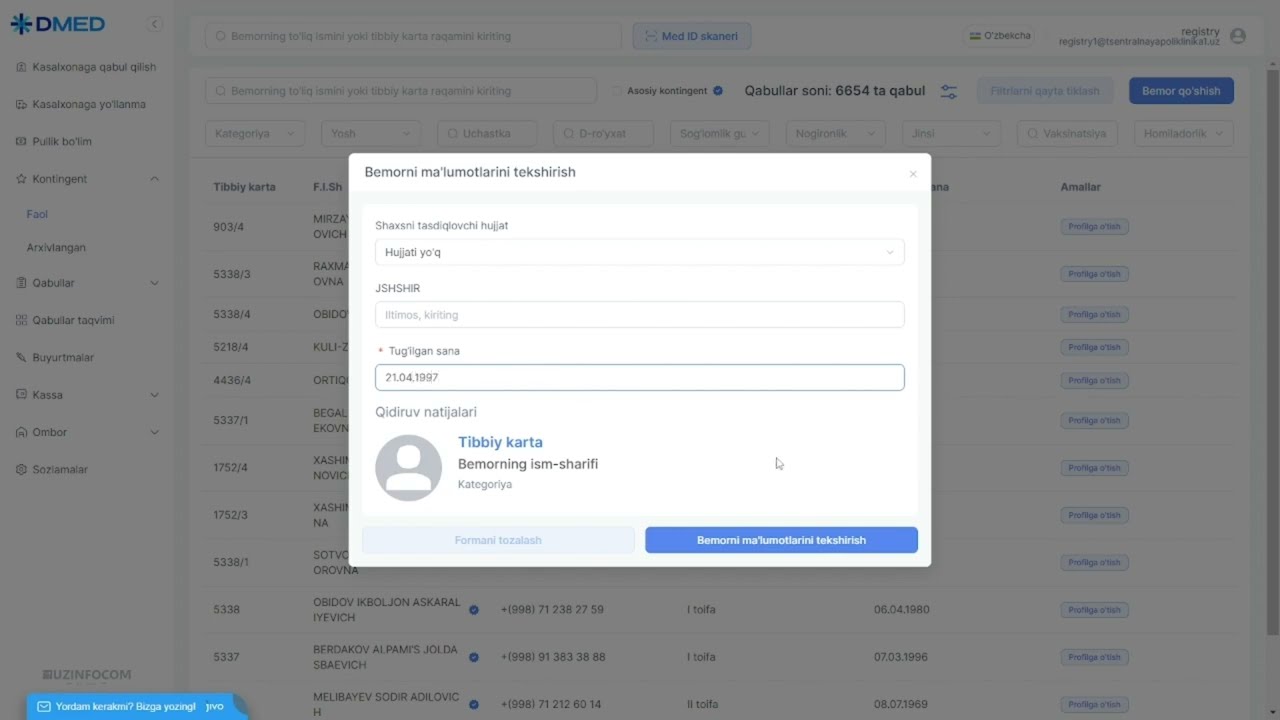Viewport: 1280px width, 720px height.
Task: Click the Kasalxonaga yo'llanma ambulance icon
Action: [22, 104]
